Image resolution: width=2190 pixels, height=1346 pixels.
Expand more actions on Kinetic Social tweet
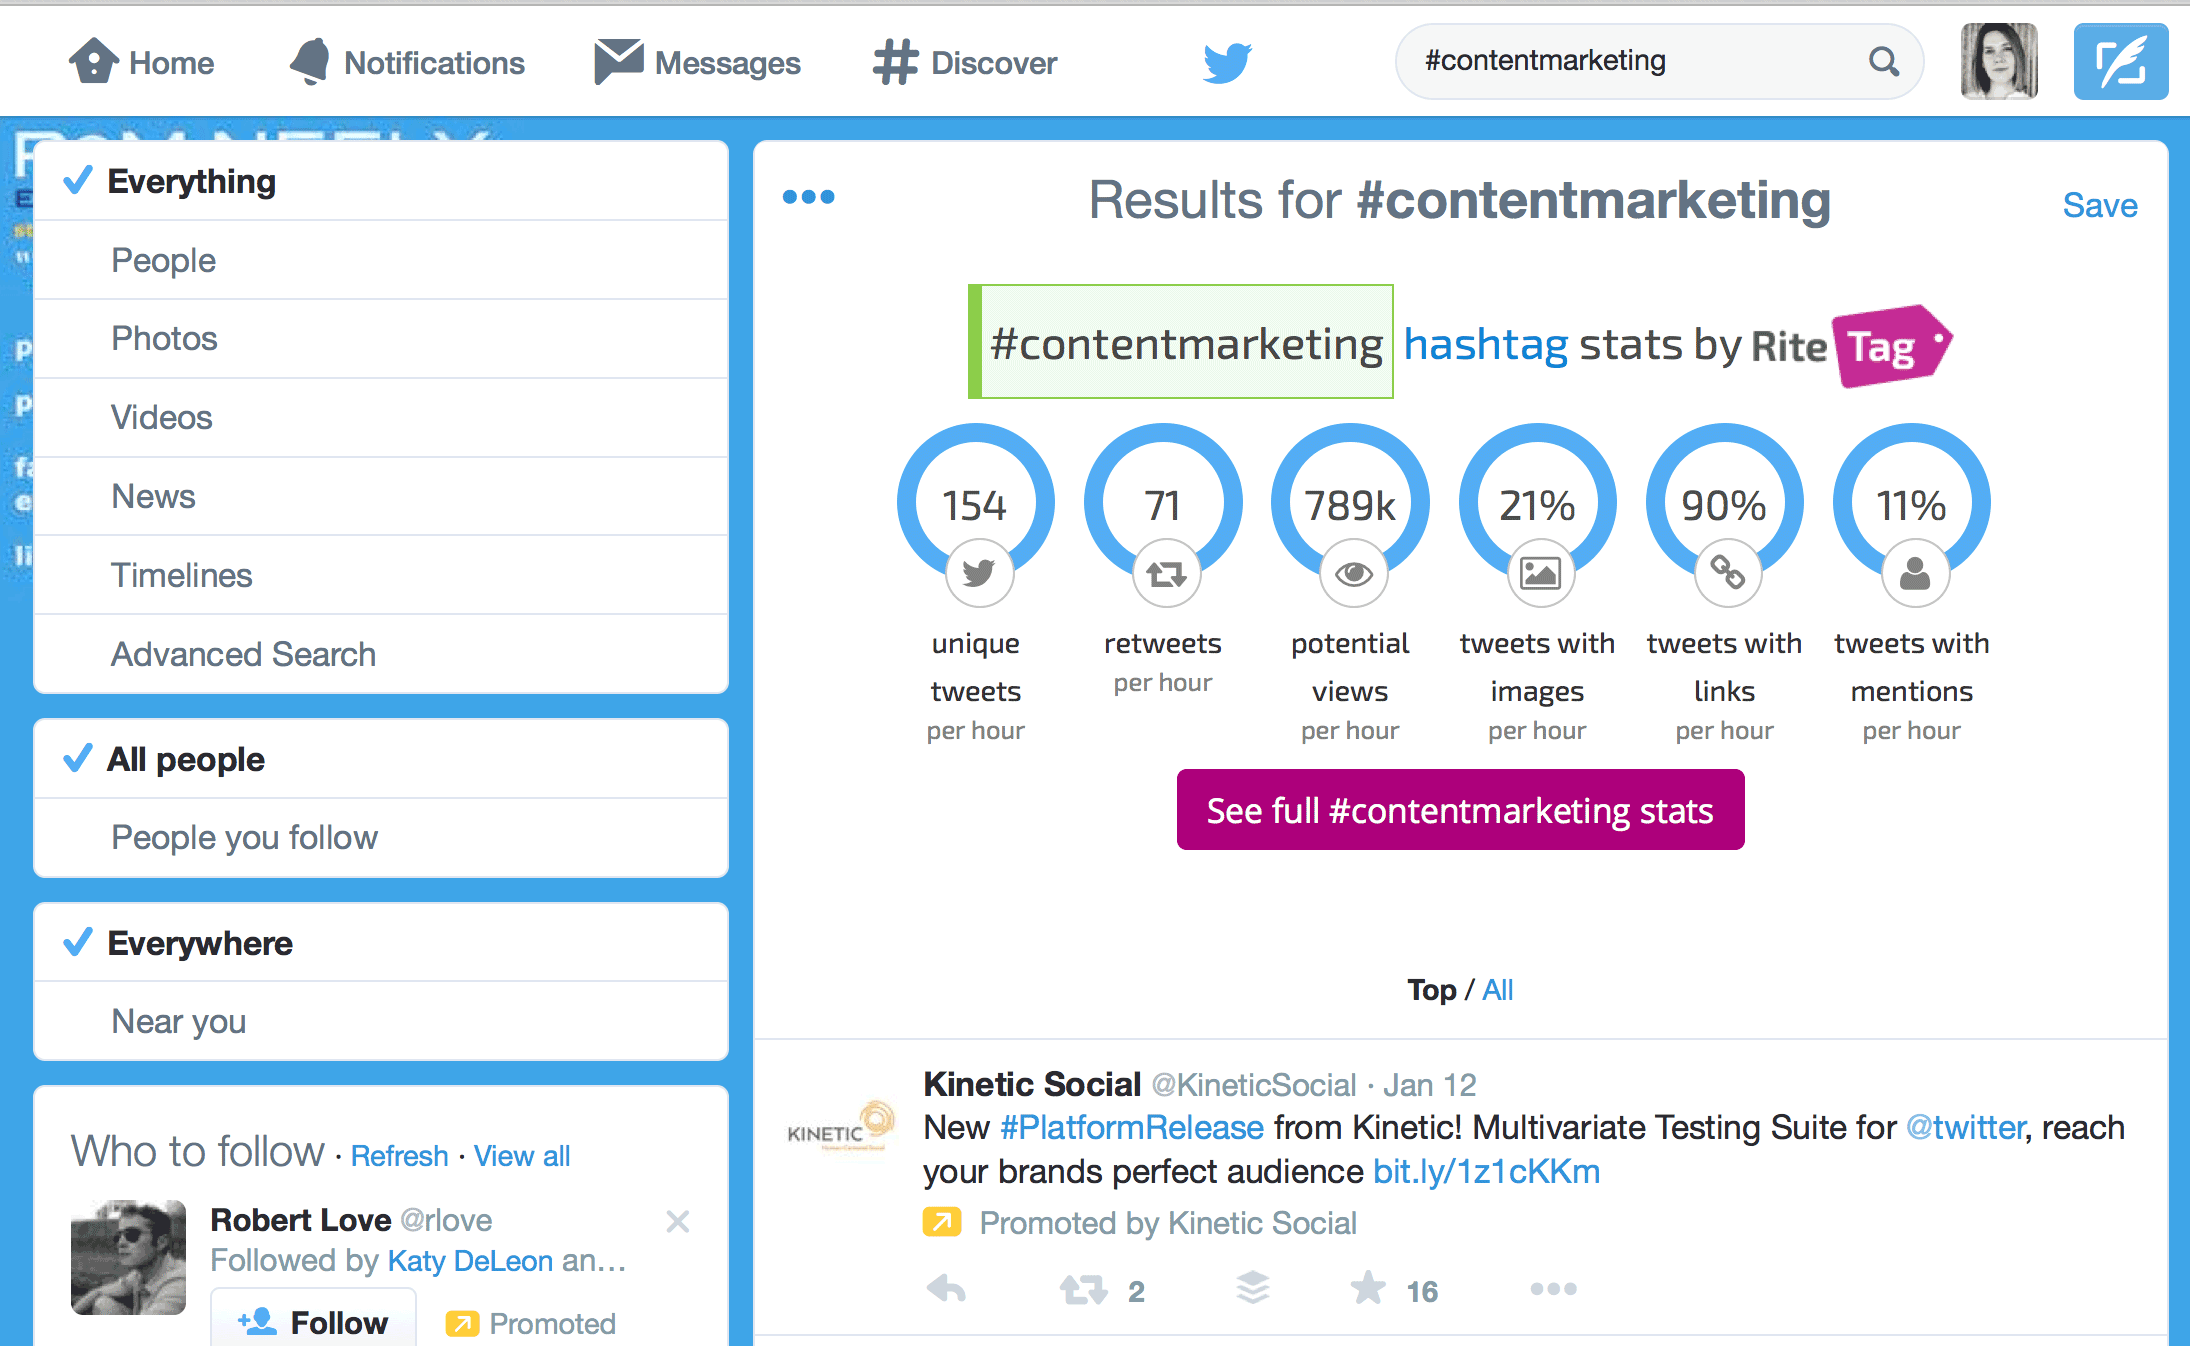[x=1553, y=1290]
